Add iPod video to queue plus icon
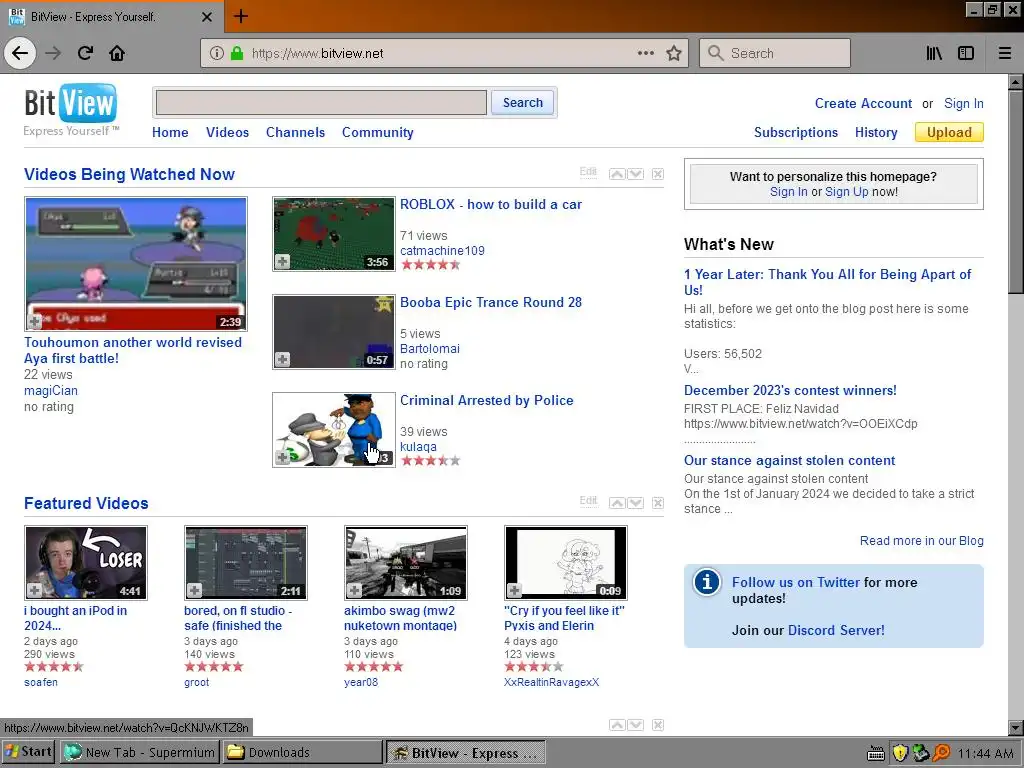 [x=34, y=590]
